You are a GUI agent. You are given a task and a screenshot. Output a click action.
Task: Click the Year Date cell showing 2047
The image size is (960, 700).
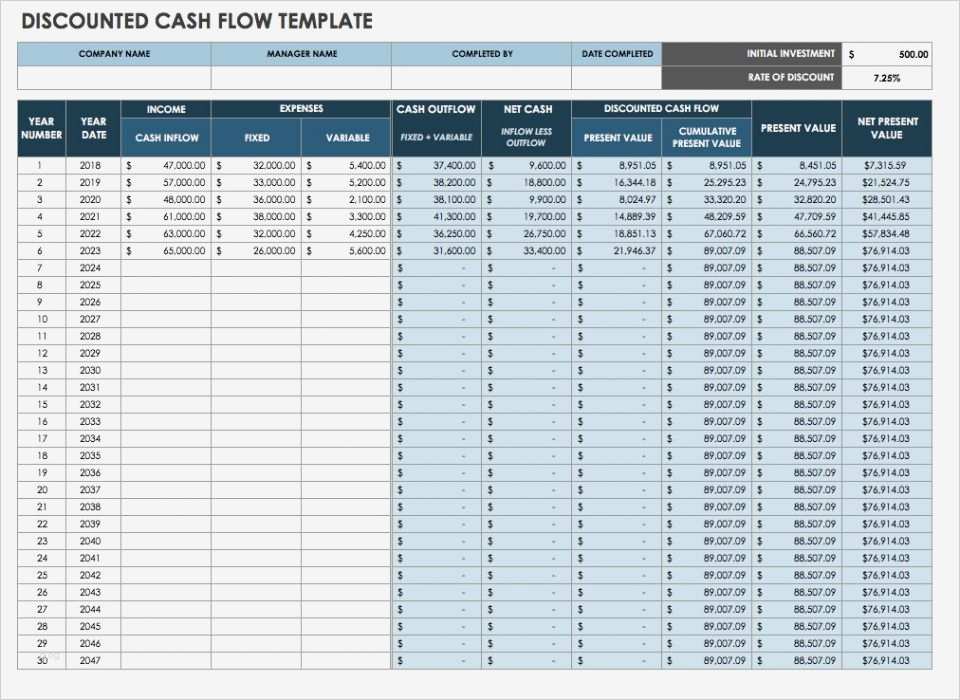93,660
